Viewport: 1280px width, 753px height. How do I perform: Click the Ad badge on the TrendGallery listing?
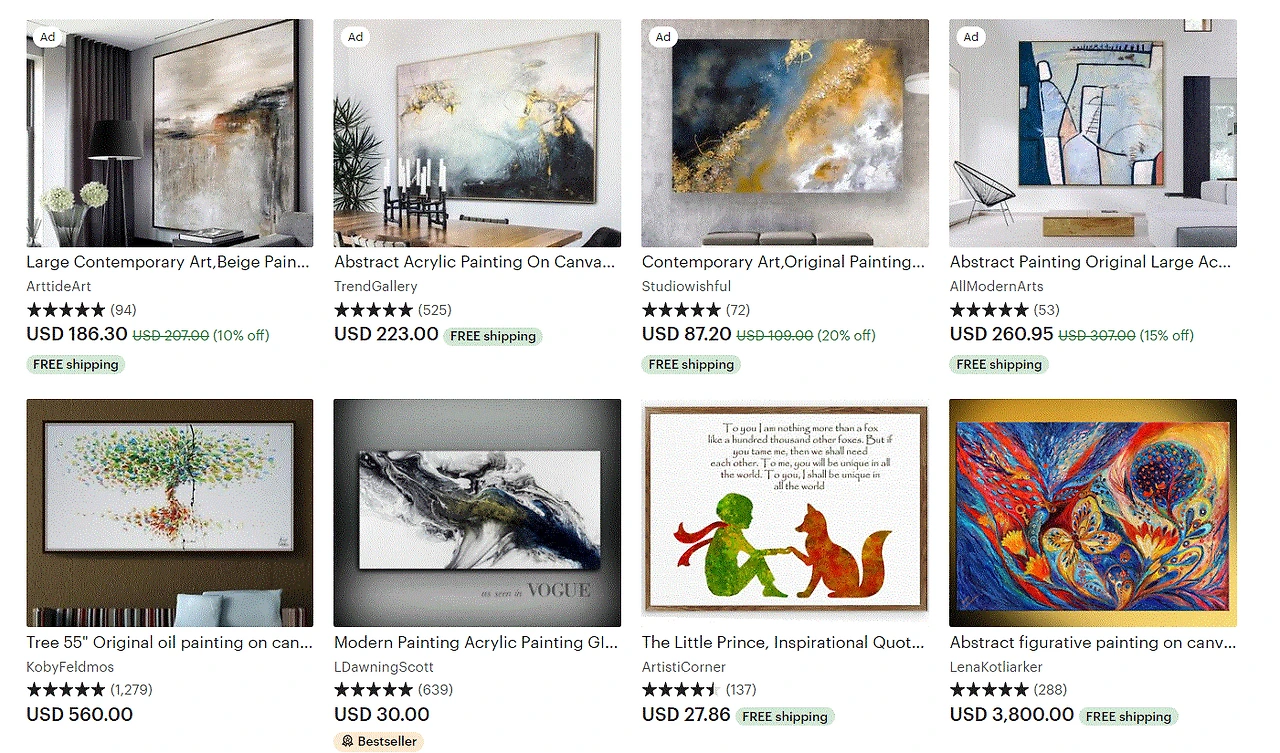tap(355, 37)
